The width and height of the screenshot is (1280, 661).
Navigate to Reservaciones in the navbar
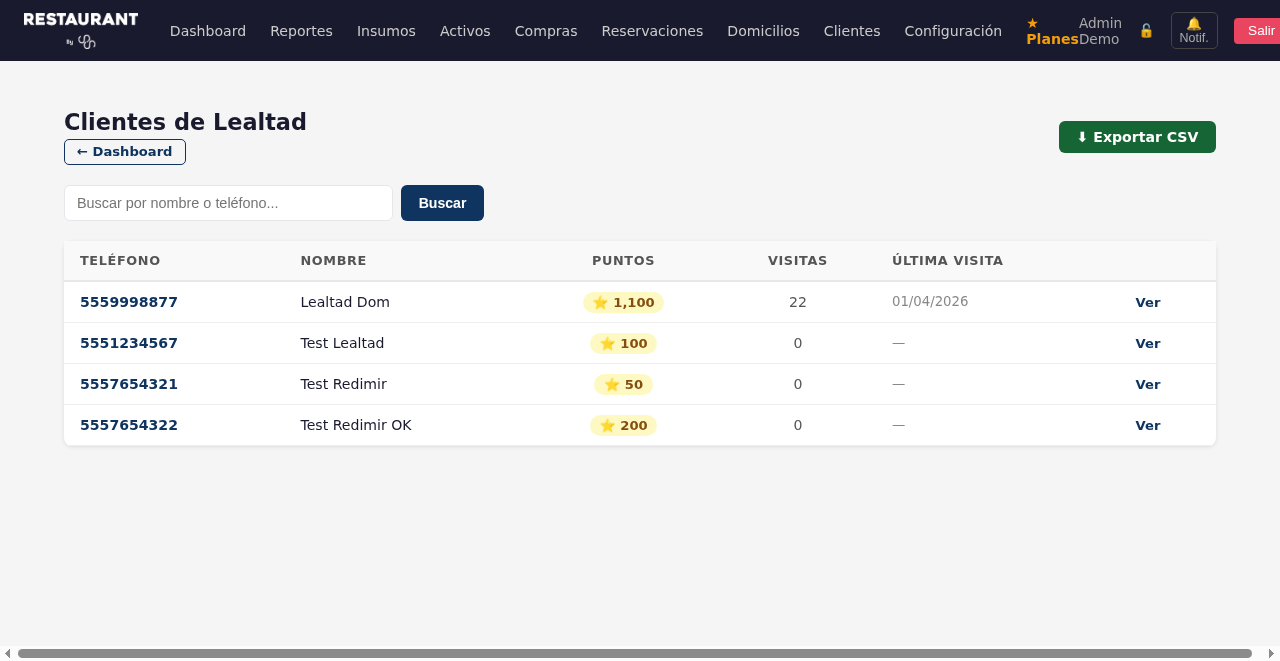click(x=652, y=31)
